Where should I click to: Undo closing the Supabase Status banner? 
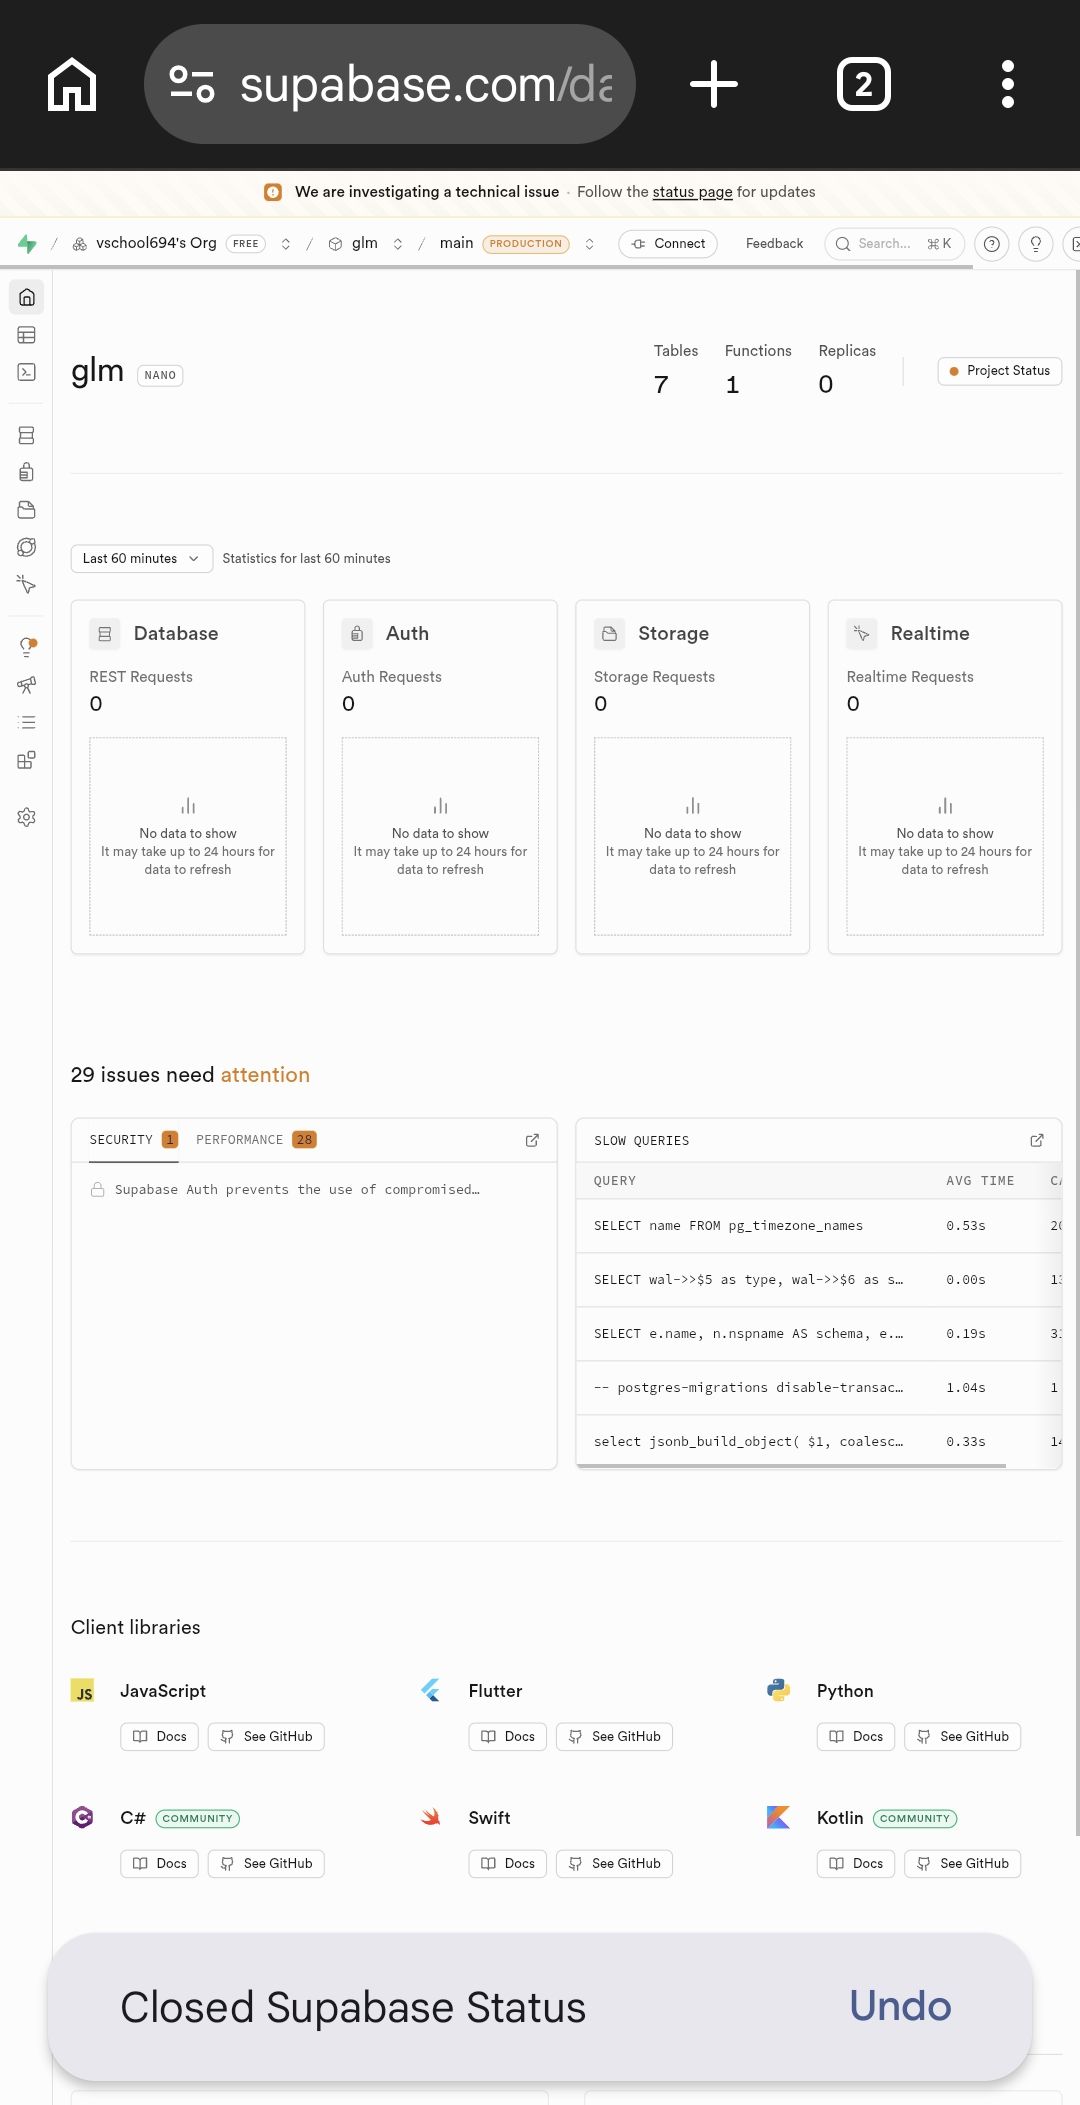click(x=899, y=2007)
